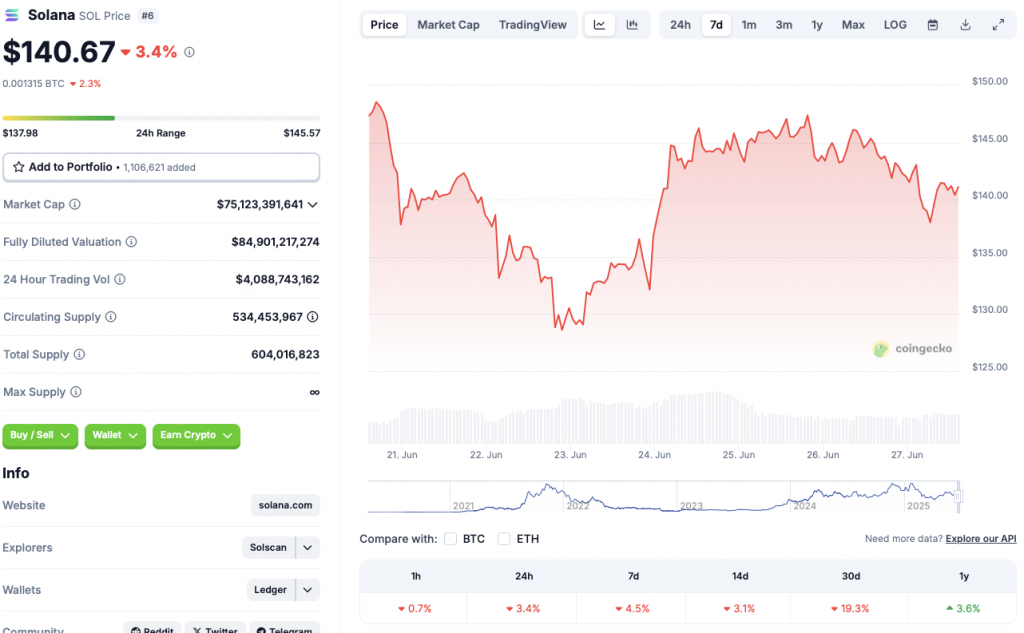This screenshot has height=633, width=1024.
Task: Open Ledger wallet link
Action: coord(270,590)
